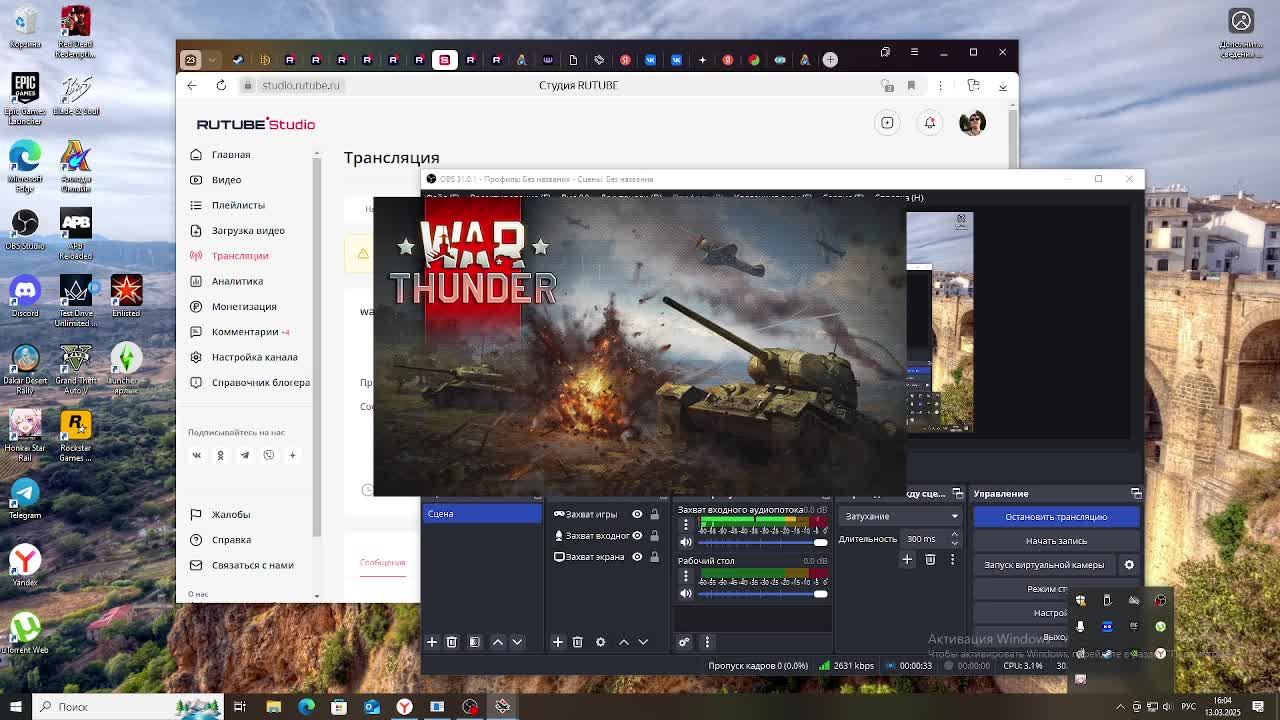Open audio mixer three-dot menu
The height and width of the screenshot is (720, 1280).
point(707,642)
